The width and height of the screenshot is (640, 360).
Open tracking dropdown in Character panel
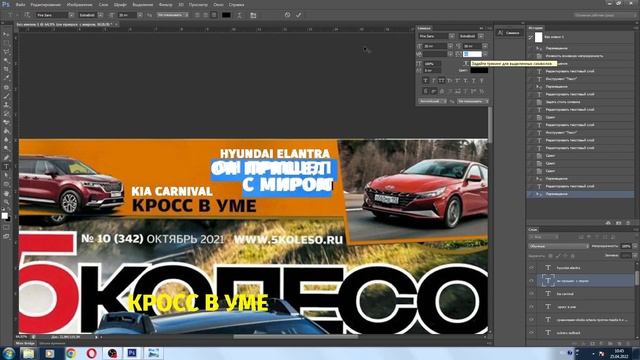[x=485, y=54]
